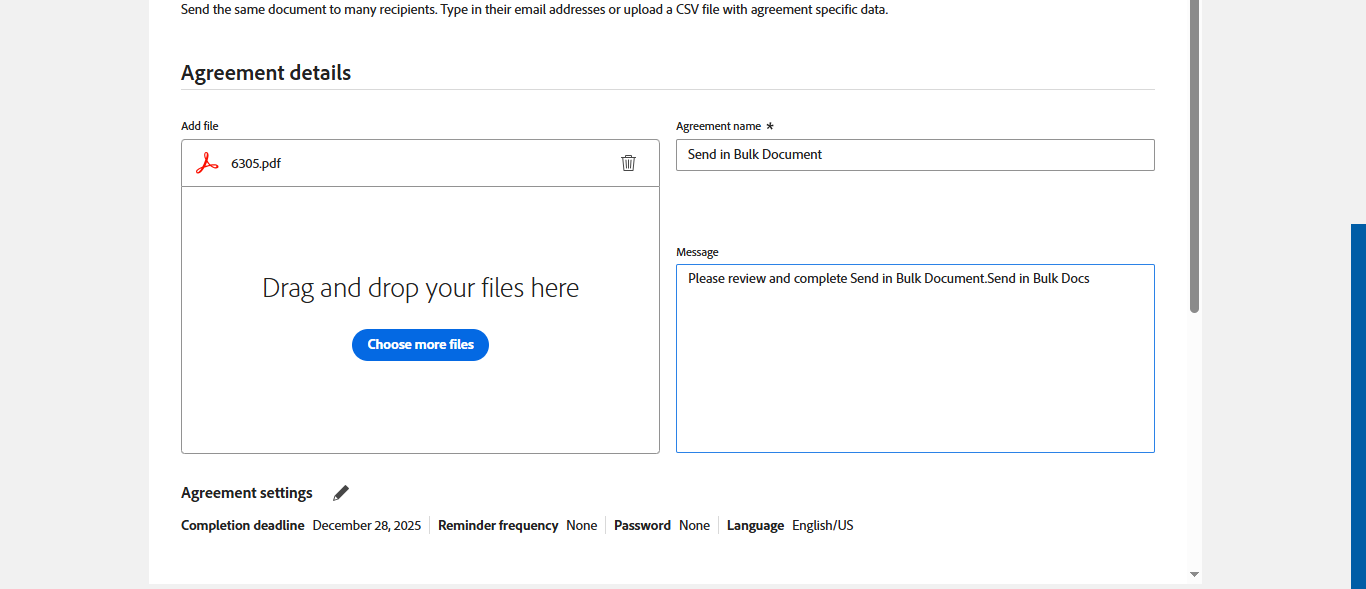1366x589 pixels.
Task: Click the Choose more files button
Action: (x=420, y=345)
